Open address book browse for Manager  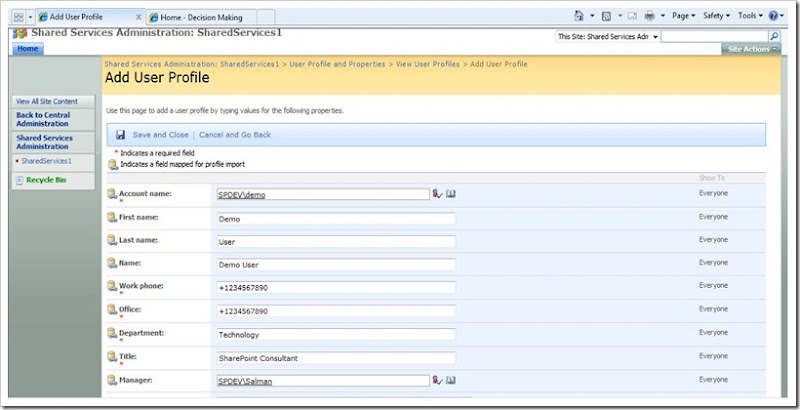tap(451, 380)
